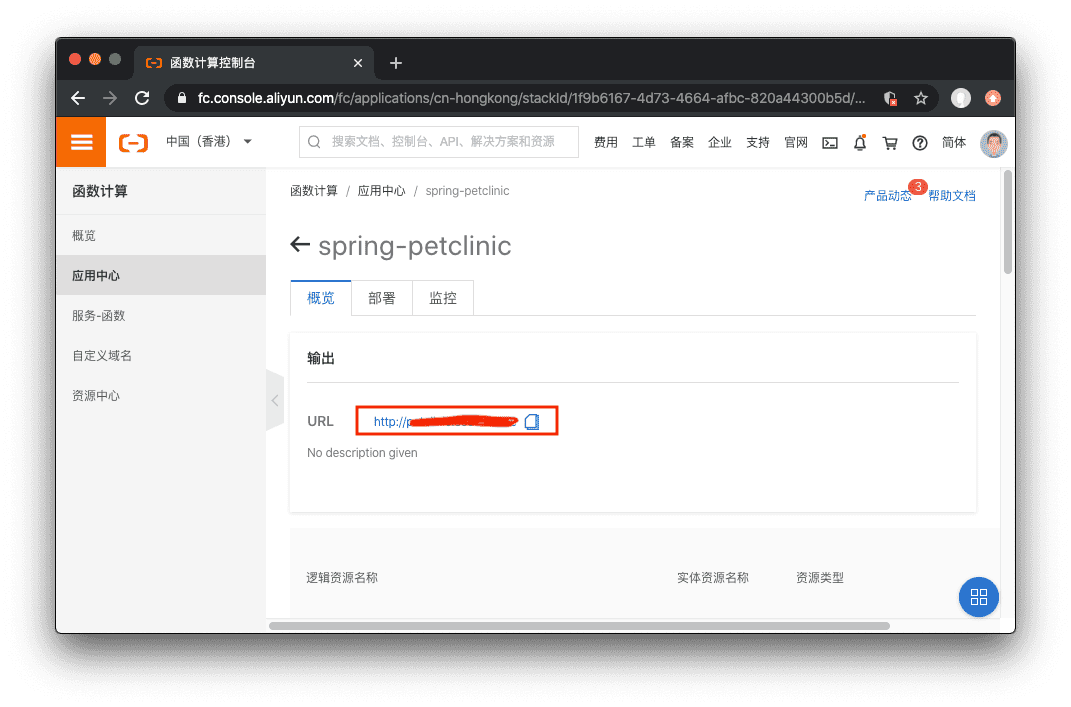Click the 实体资源名称 column header
Screen dimensions: 1071x707
tap(712, 578)
